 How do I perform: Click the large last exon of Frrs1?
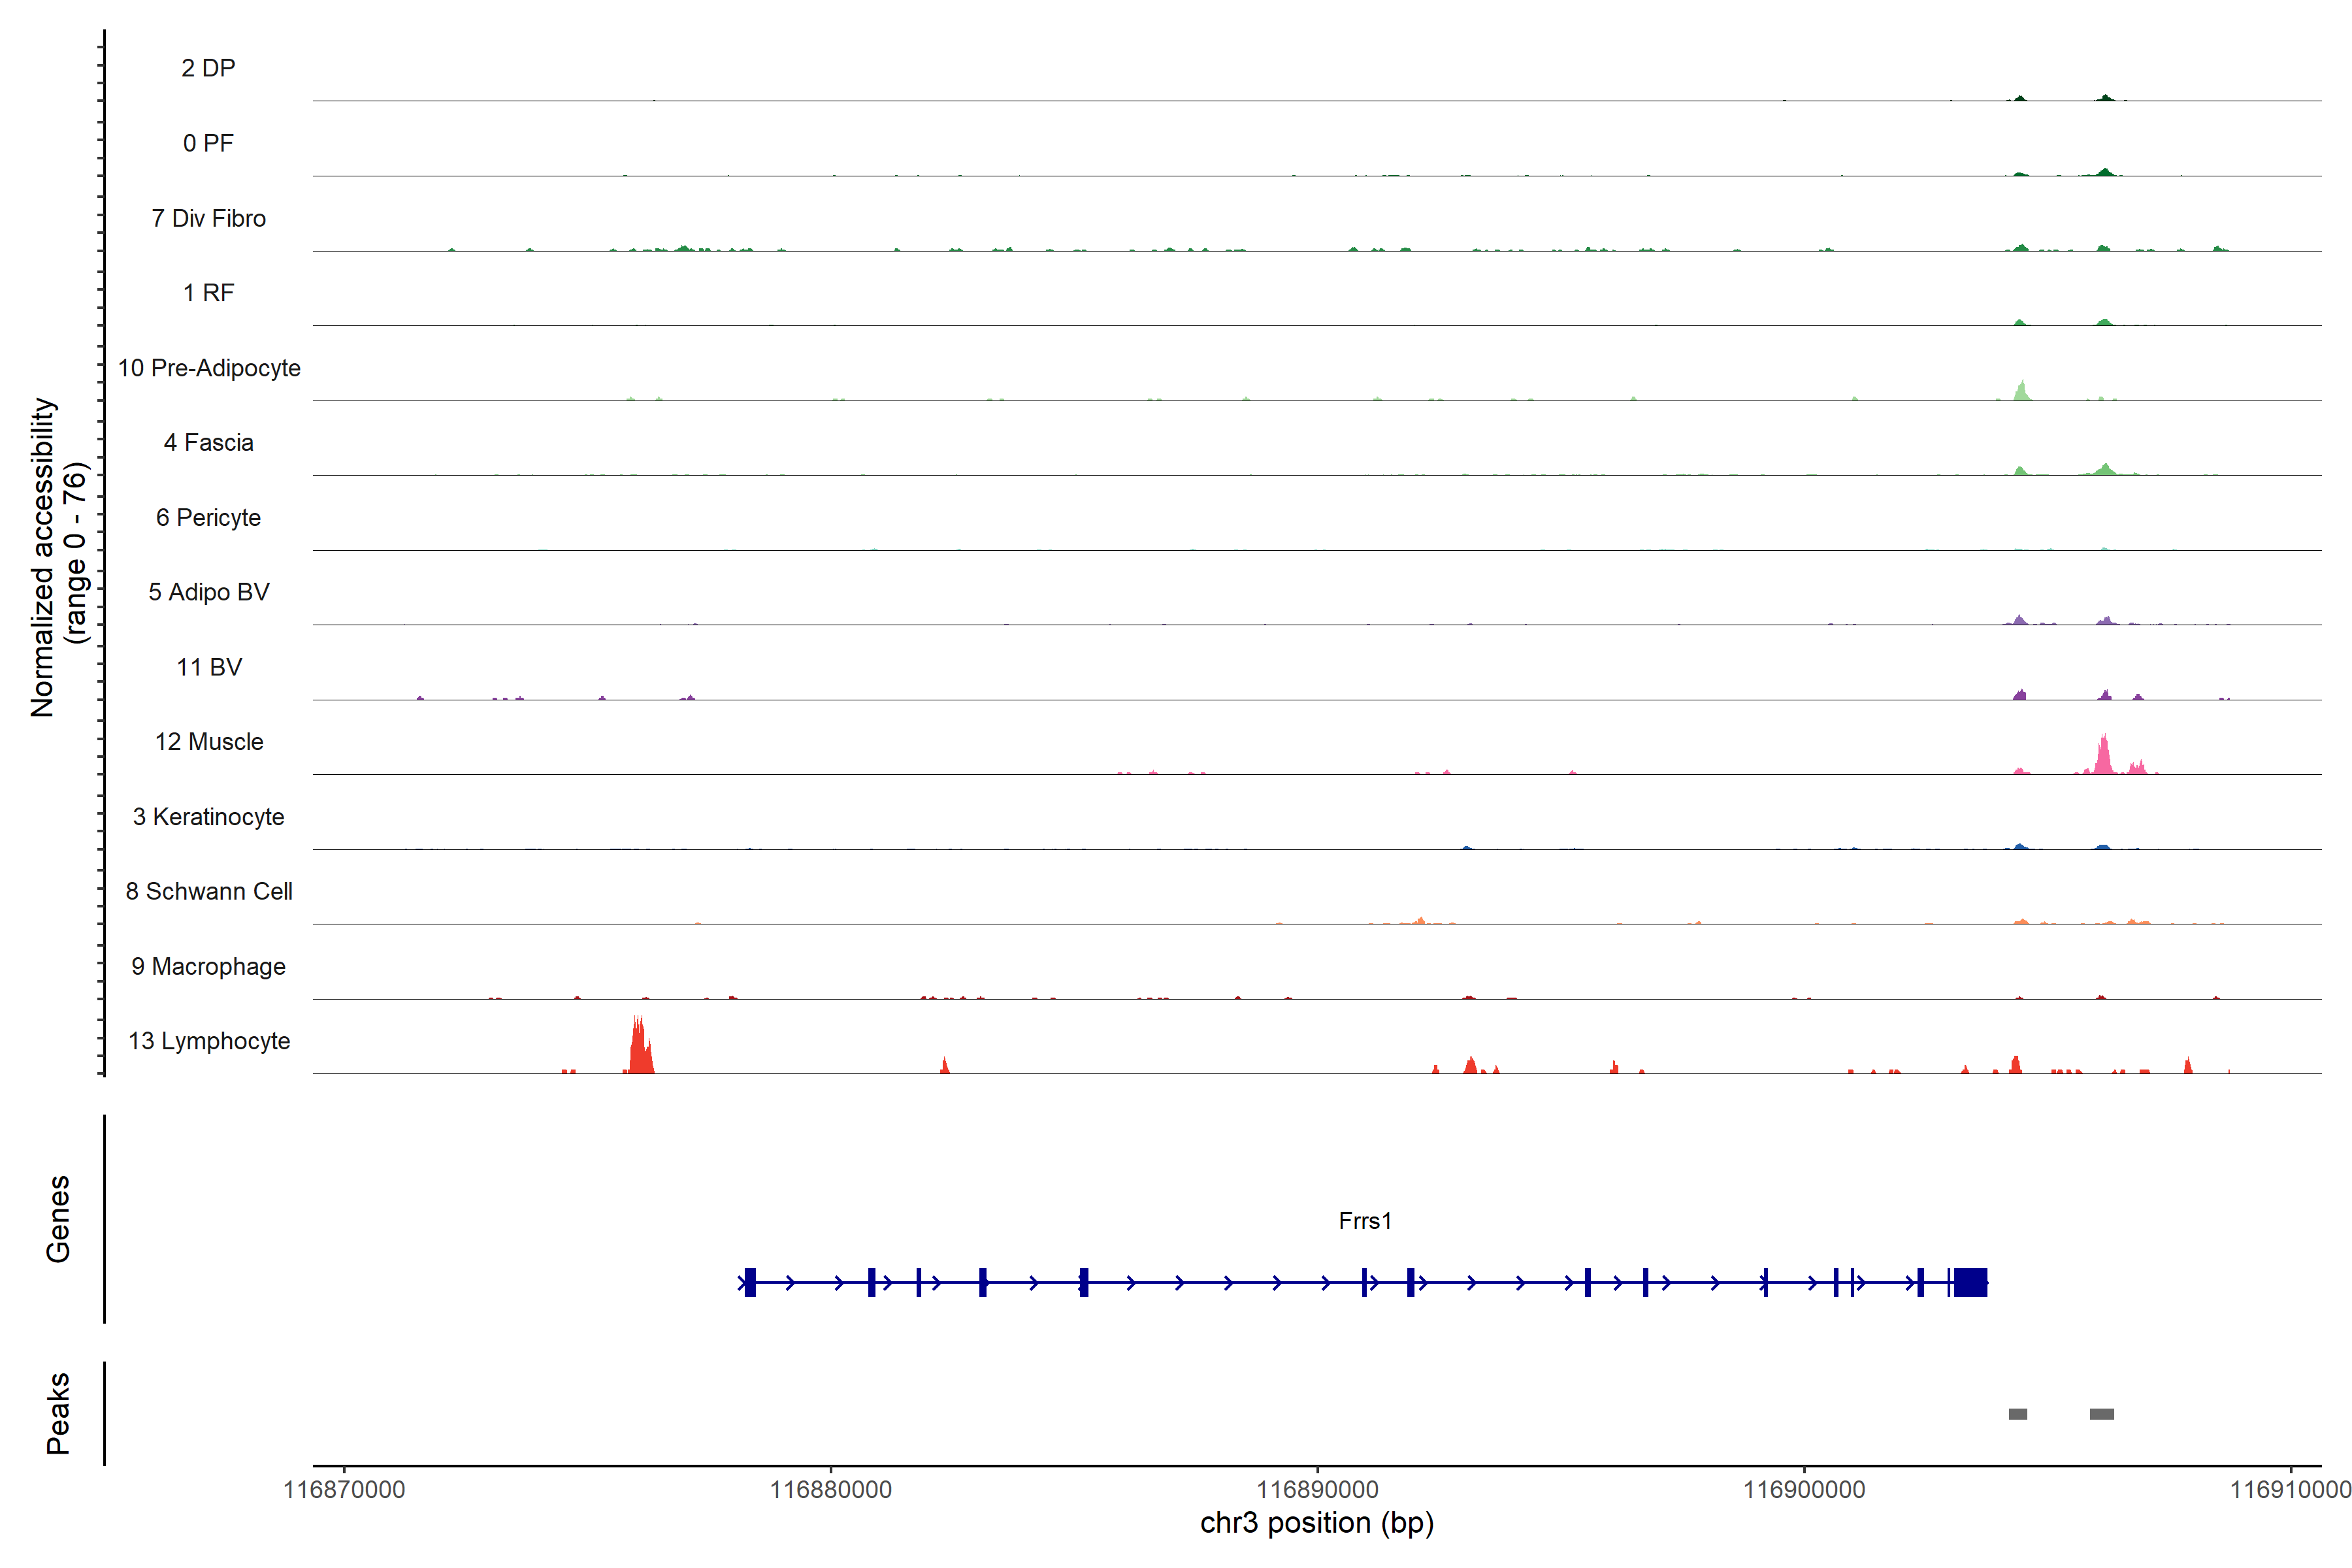[1970, 1282]
